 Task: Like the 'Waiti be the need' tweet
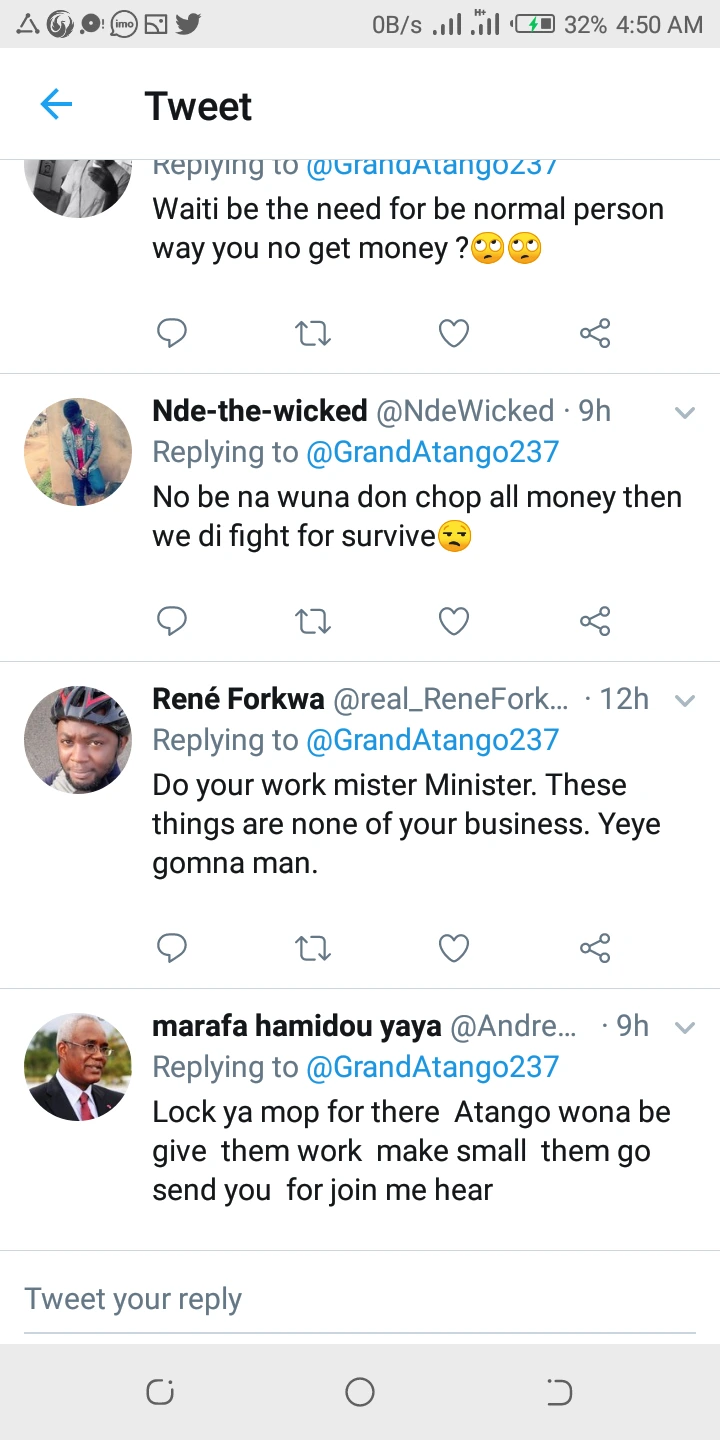pos(454,333)
